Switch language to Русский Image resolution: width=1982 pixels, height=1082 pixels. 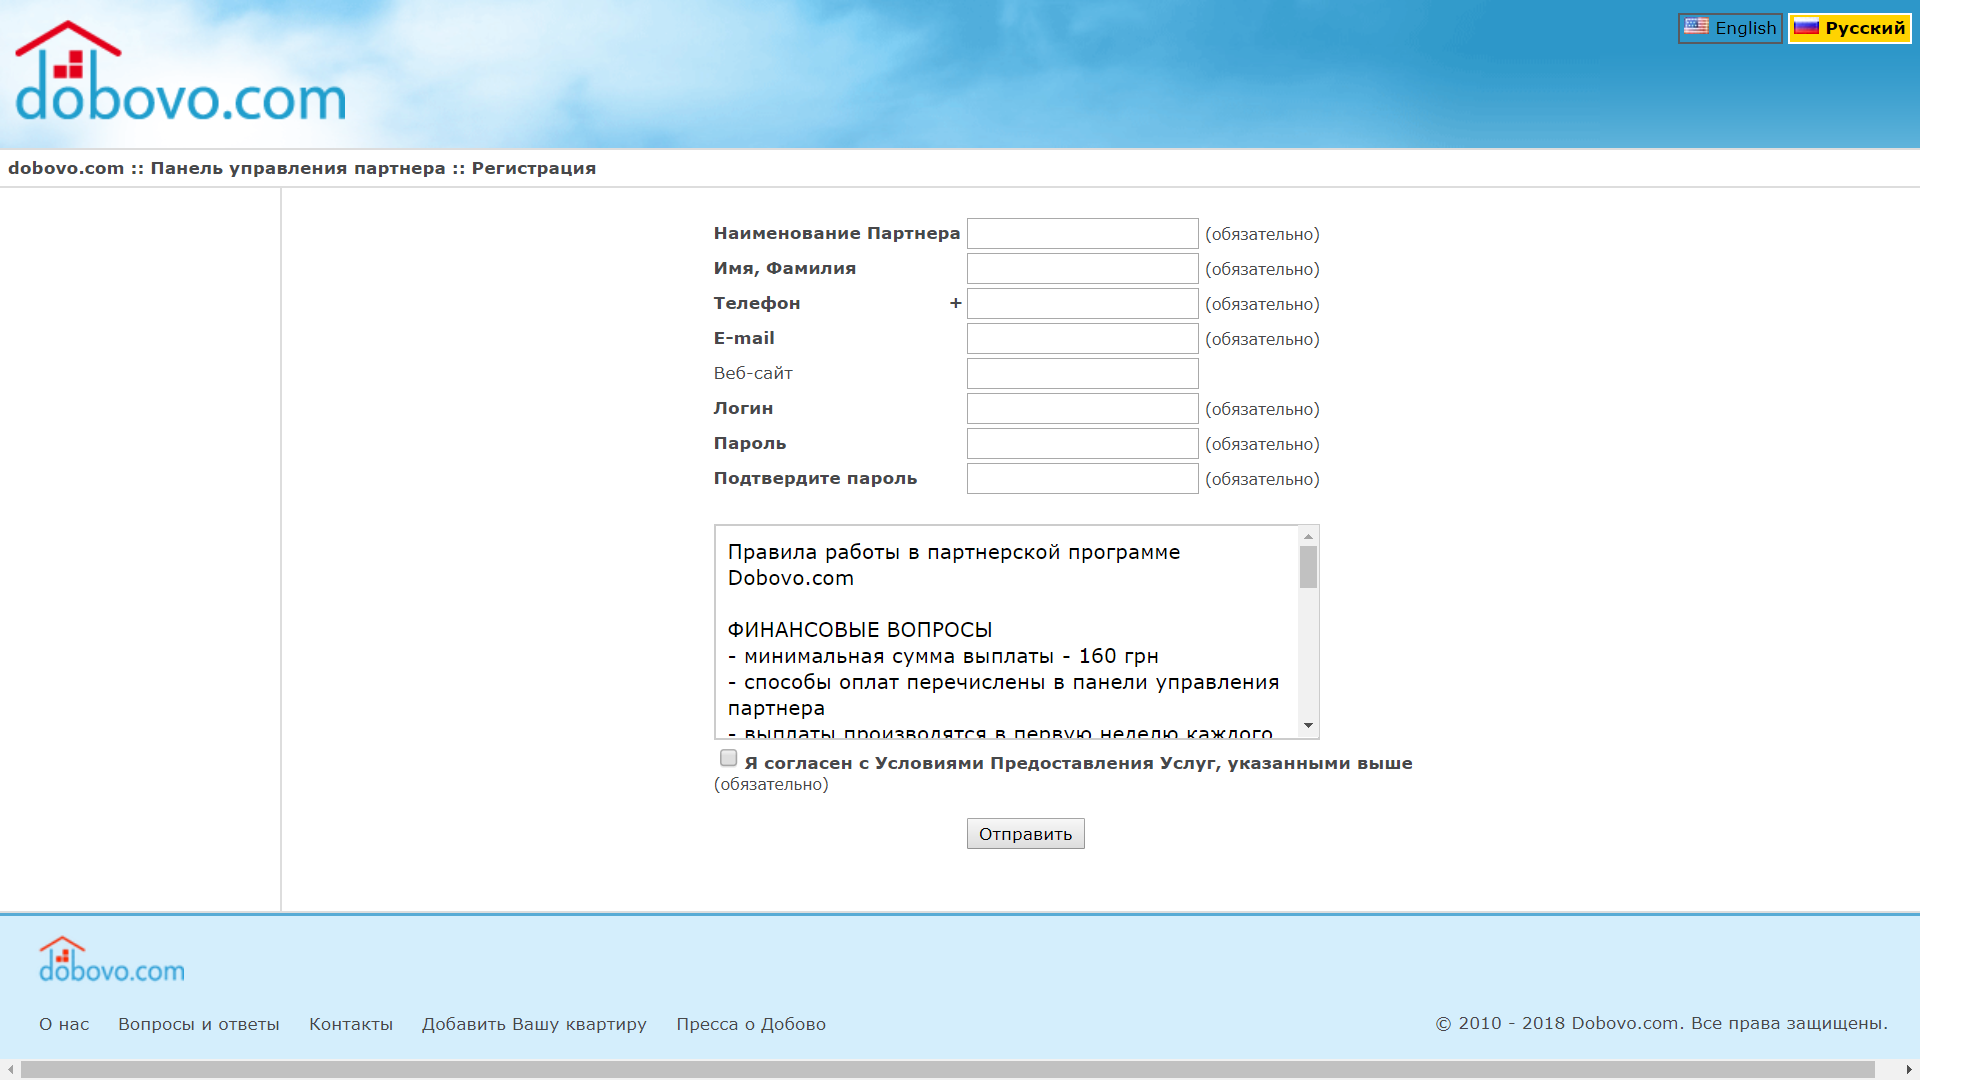pyautogui.click(x=1850, y=28)
